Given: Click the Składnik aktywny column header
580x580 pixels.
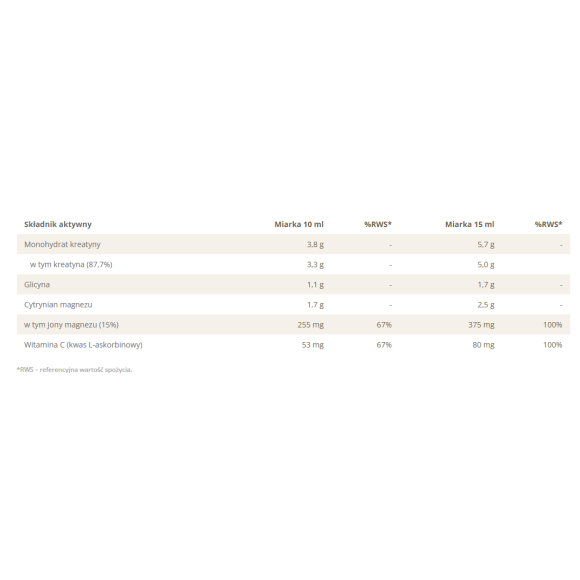Looking at the screenshot, I should coord(58,224).
